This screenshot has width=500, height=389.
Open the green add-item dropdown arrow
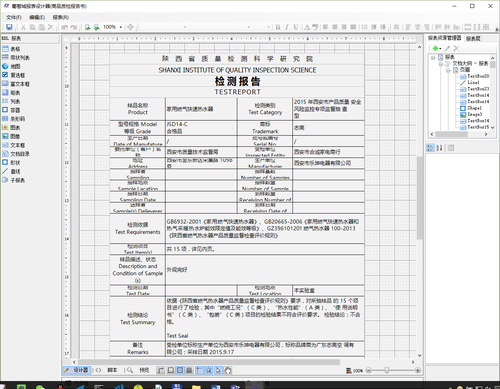[440, 49]
